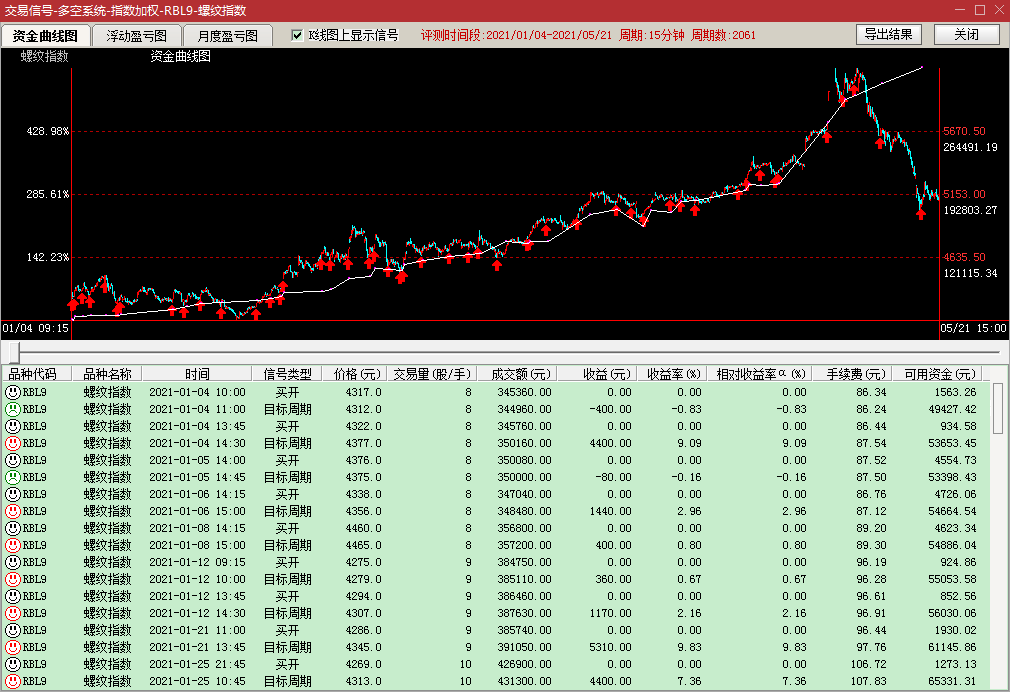The height and width of the screenshot is (692, 1010).
Task: Click the table vertical scrollbar thumb
Action: [998, 408]
